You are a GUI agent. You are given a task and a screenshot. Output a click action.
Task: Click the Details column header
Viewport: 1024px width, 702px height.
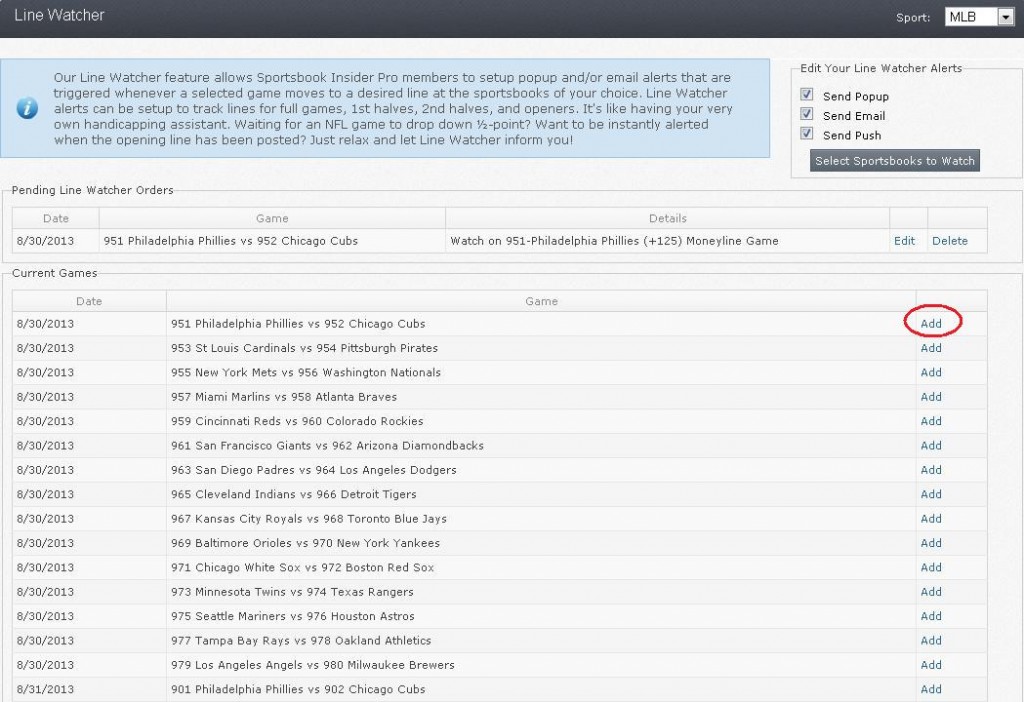[x=667, y=218]
